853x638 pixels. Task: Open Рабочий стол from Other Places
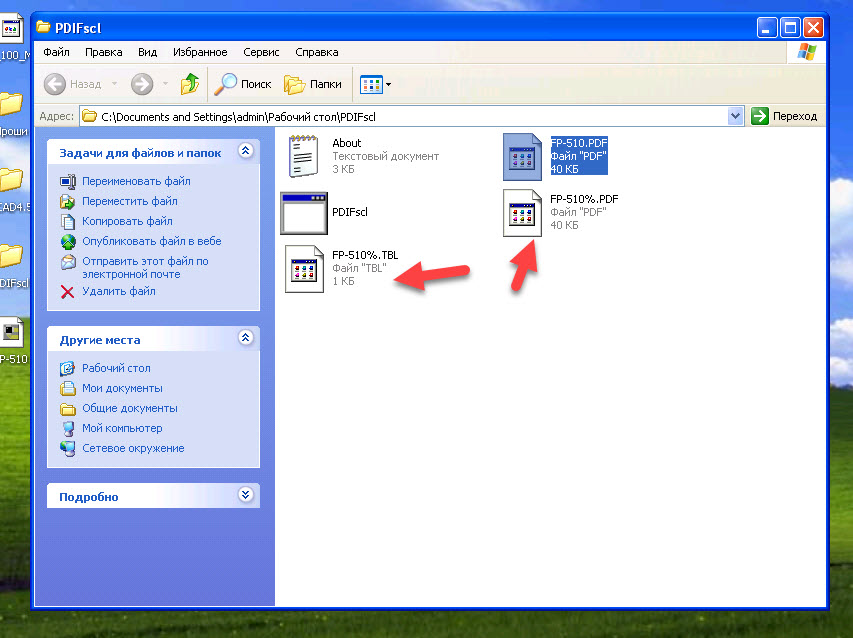116,368
